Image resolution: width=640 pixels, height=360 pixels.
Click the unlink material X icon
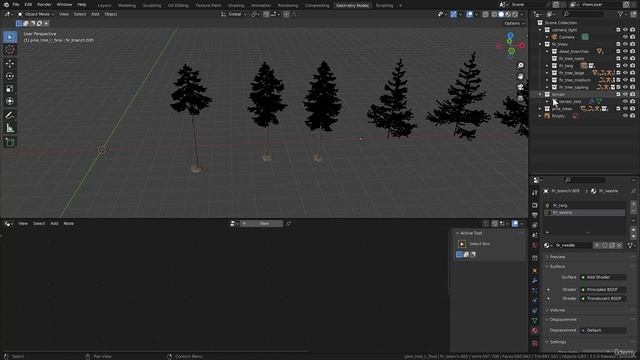(619, 245)
